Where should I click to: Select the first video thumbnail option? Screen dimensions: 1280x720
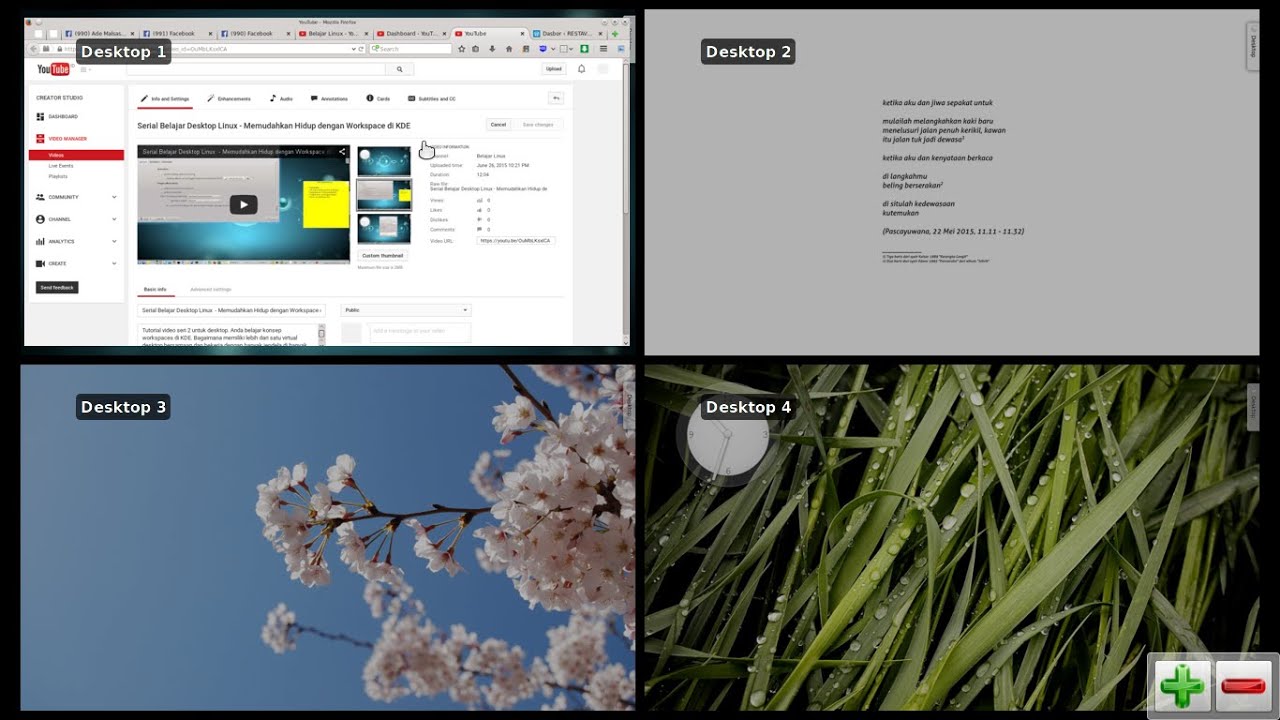click(384, 161)
